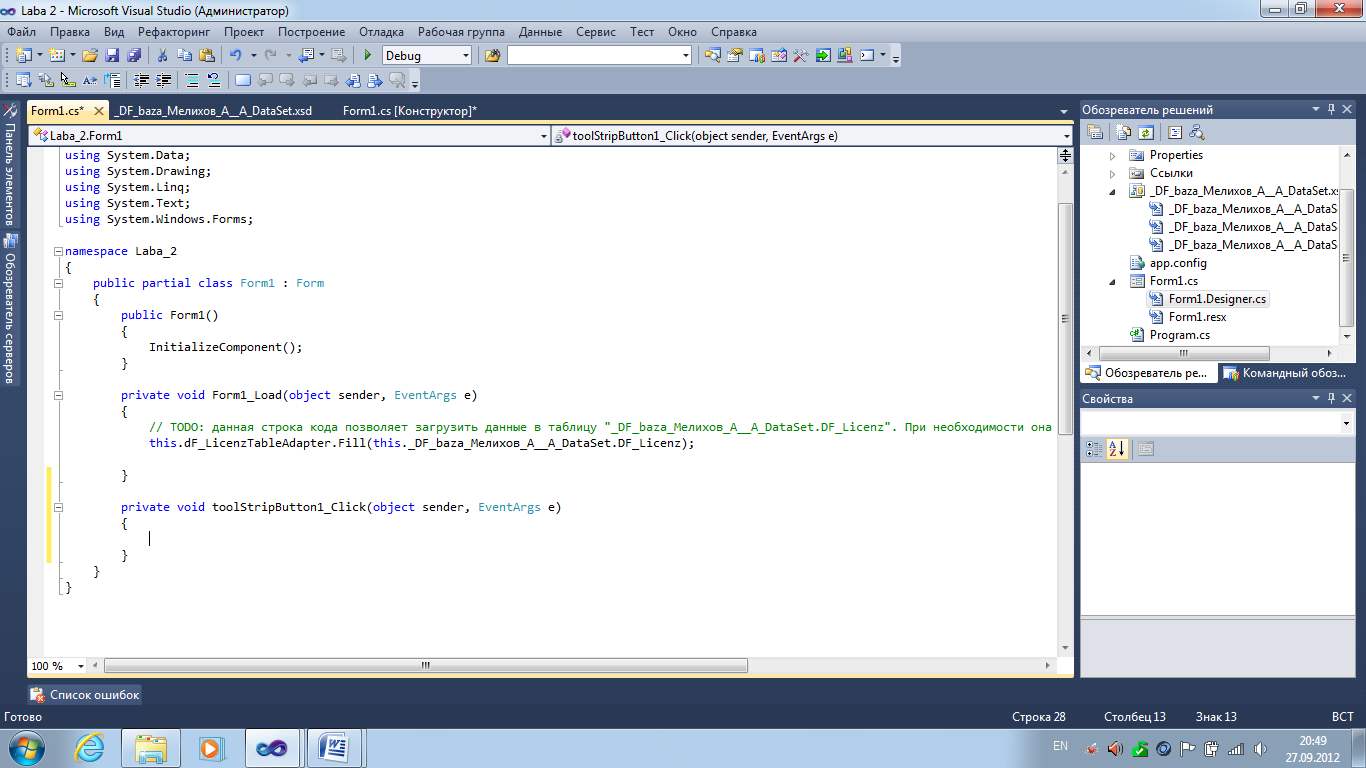The height and width of the screenshot is (768, 1366).
Task: Save Form1.cs with the floppy icon
Action: [112, 56]
